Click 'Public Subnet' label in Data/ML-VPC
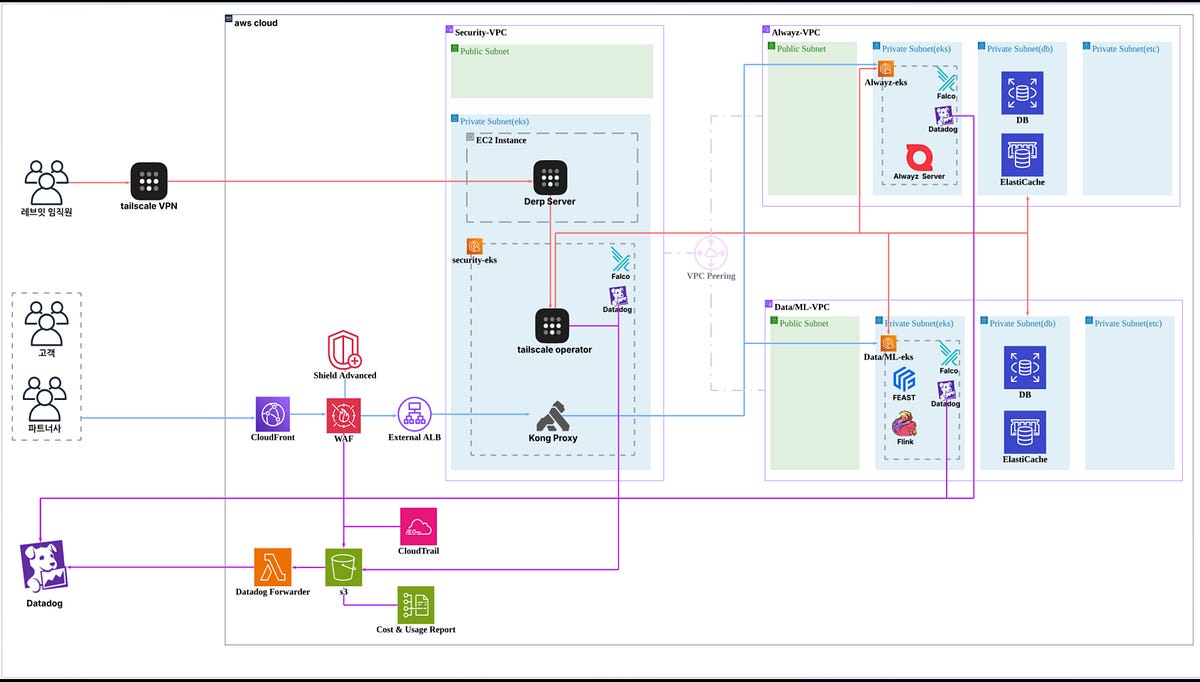 point(804,323)
